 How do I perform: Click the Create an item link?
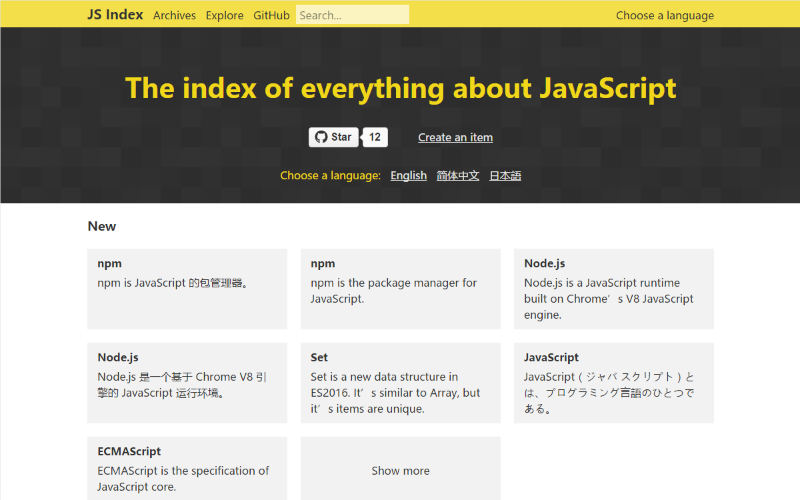[x=455, y=137]
